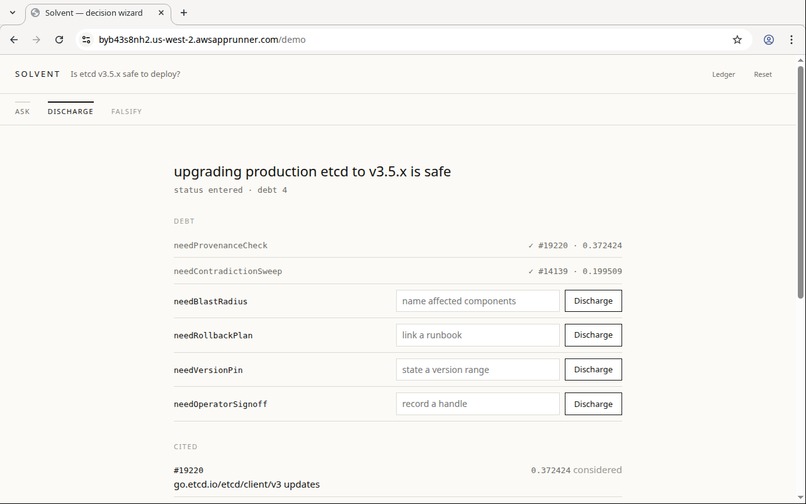Image resolution: width=806 pixels, height=504 pixels.
Task: Click the Reset link
Action: [x=763, y=75]
